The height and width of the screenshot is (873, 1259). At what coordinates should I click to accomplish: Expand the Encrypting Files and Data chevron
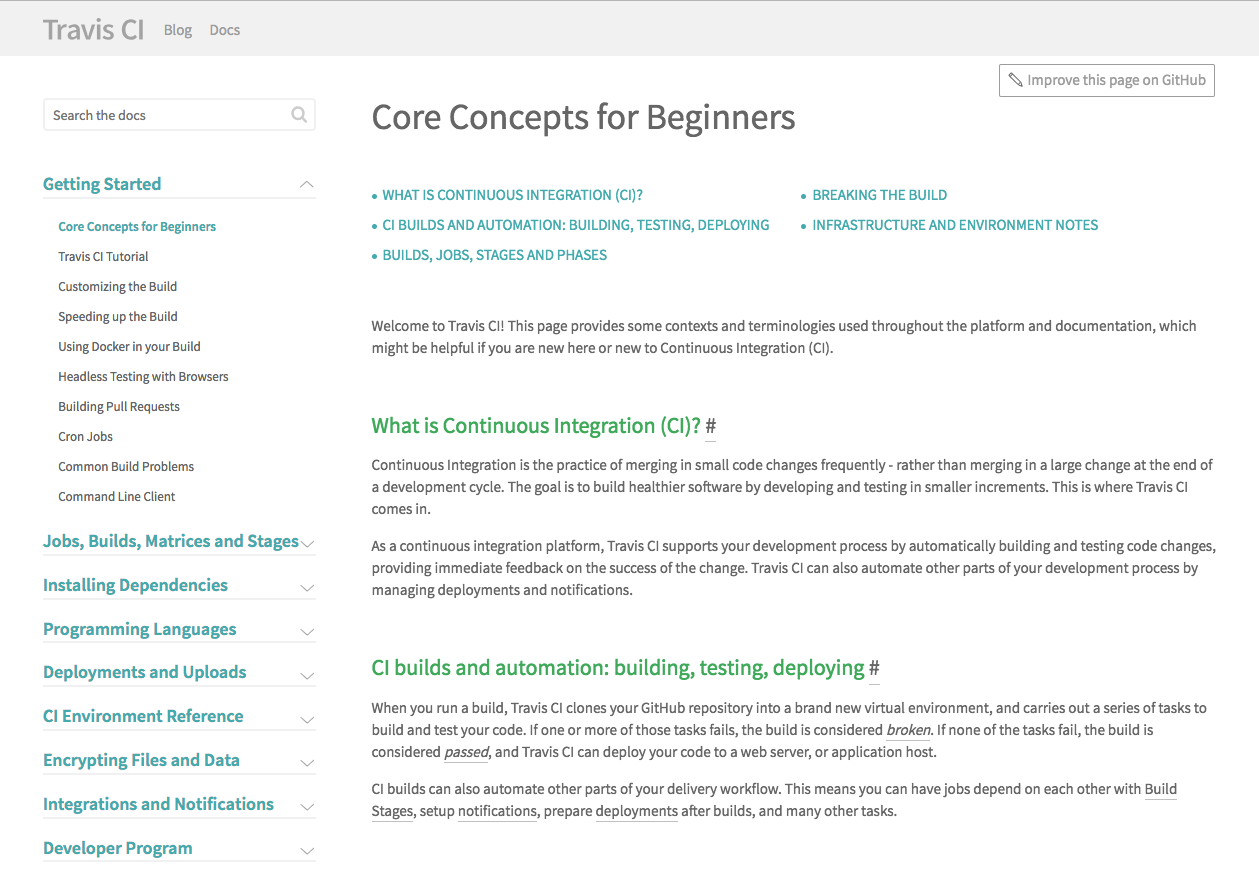coord(307,763)
